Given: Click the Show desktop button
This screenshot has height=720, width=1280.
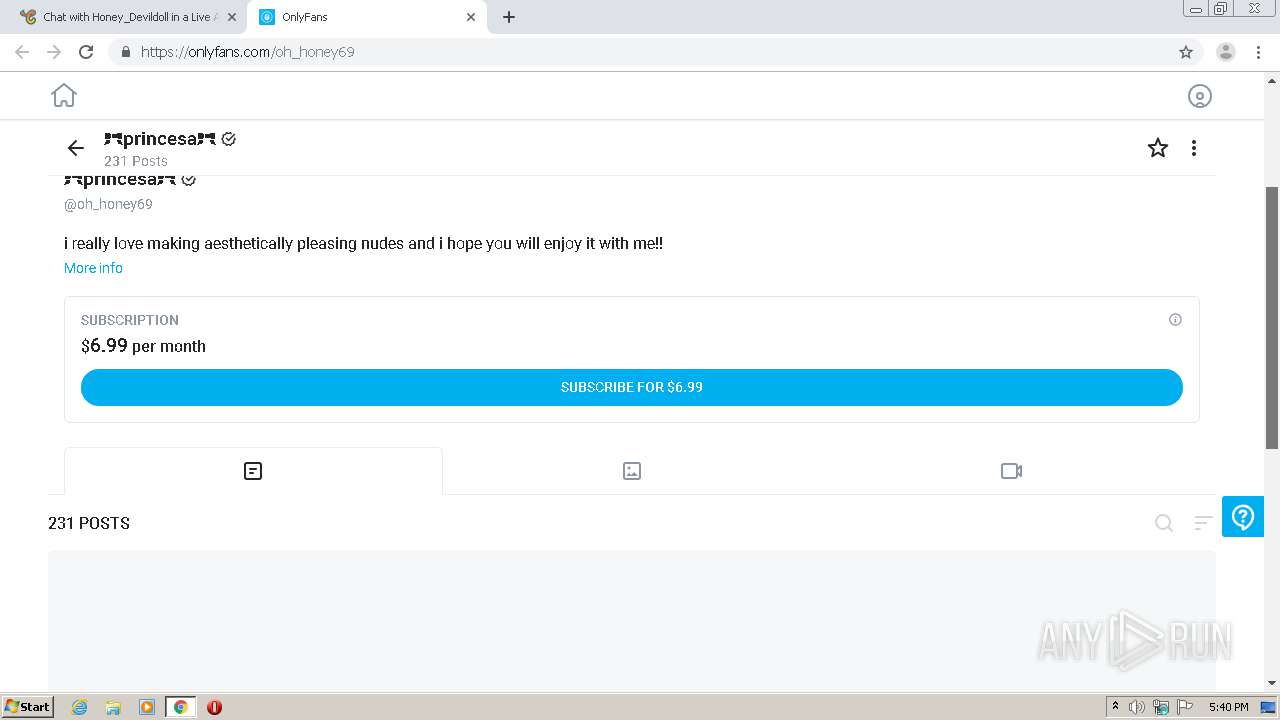Looking at the screenshot, I should tap(1269, 707).
